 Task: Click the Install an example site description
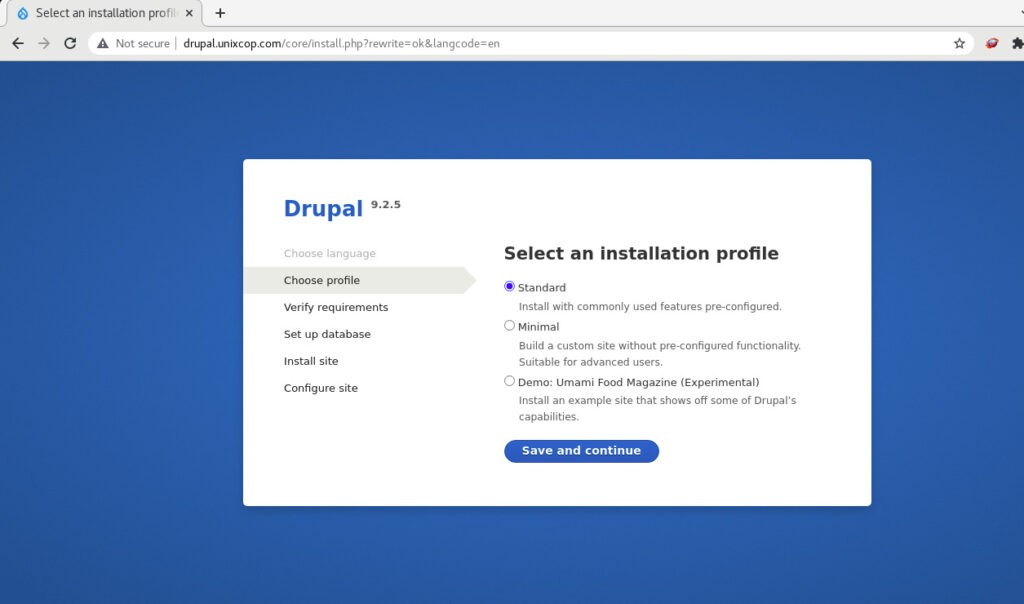657,408
